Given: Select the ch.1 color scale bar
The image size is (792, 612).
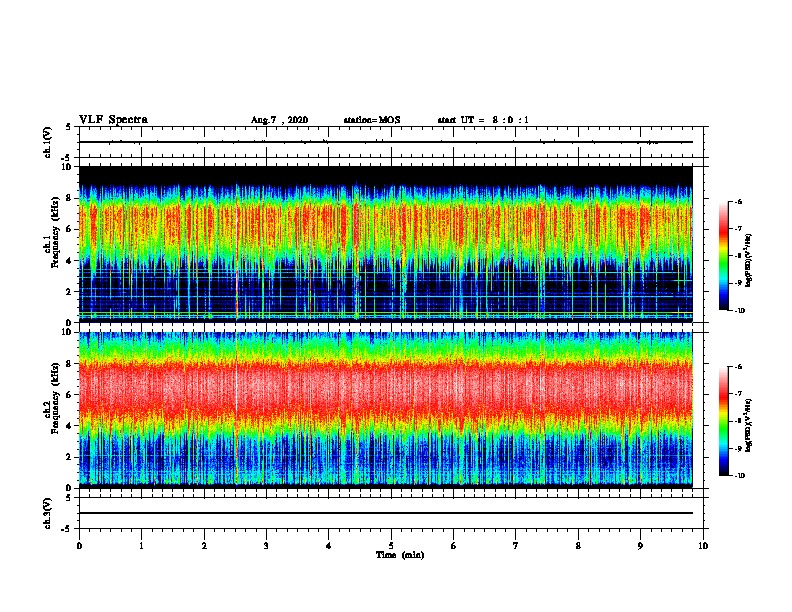Looking at the screenshot, I should coord(724,256).
